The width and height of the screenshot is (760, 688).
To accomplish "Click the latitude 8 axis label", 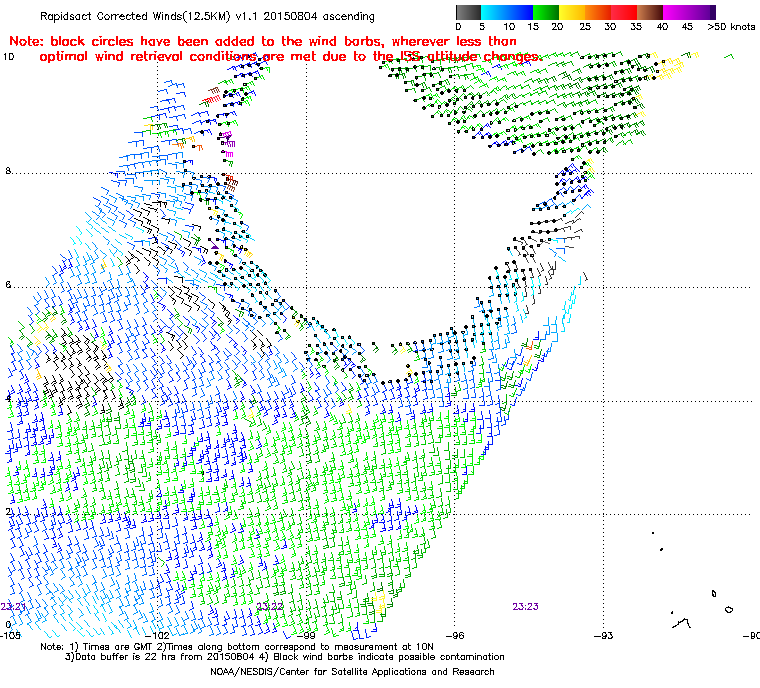I will (8, 171).
